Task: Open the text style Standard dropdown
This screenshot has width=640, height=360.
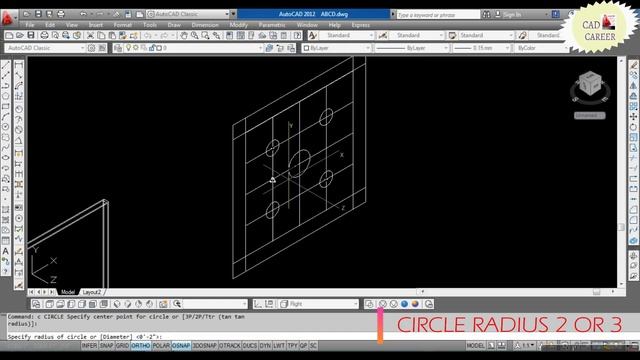Action: click(x=346, y=36)
